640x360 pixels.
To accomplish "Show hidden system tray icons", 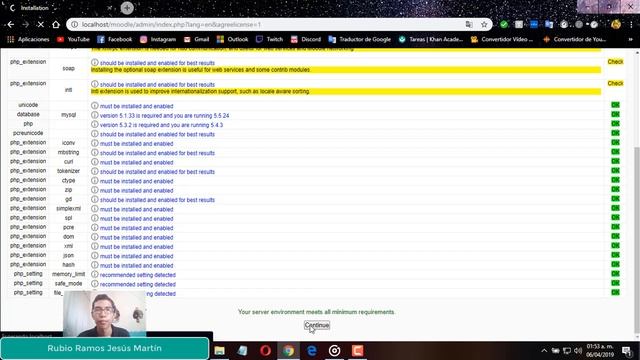I will [x=544, y=351].
